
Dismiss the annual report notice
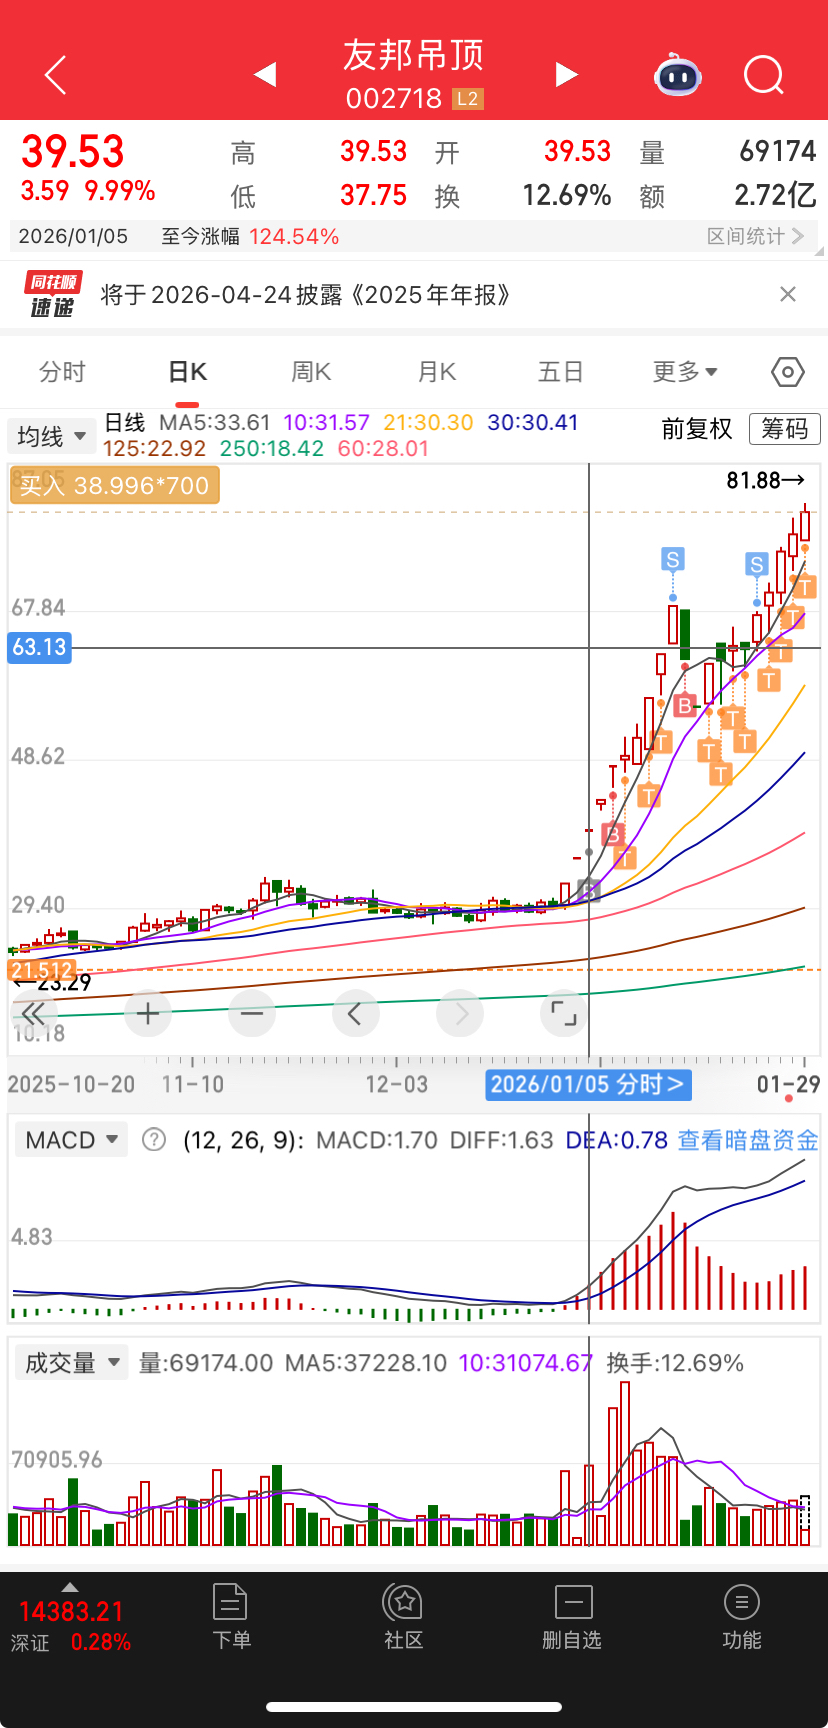tap(788, 294)
